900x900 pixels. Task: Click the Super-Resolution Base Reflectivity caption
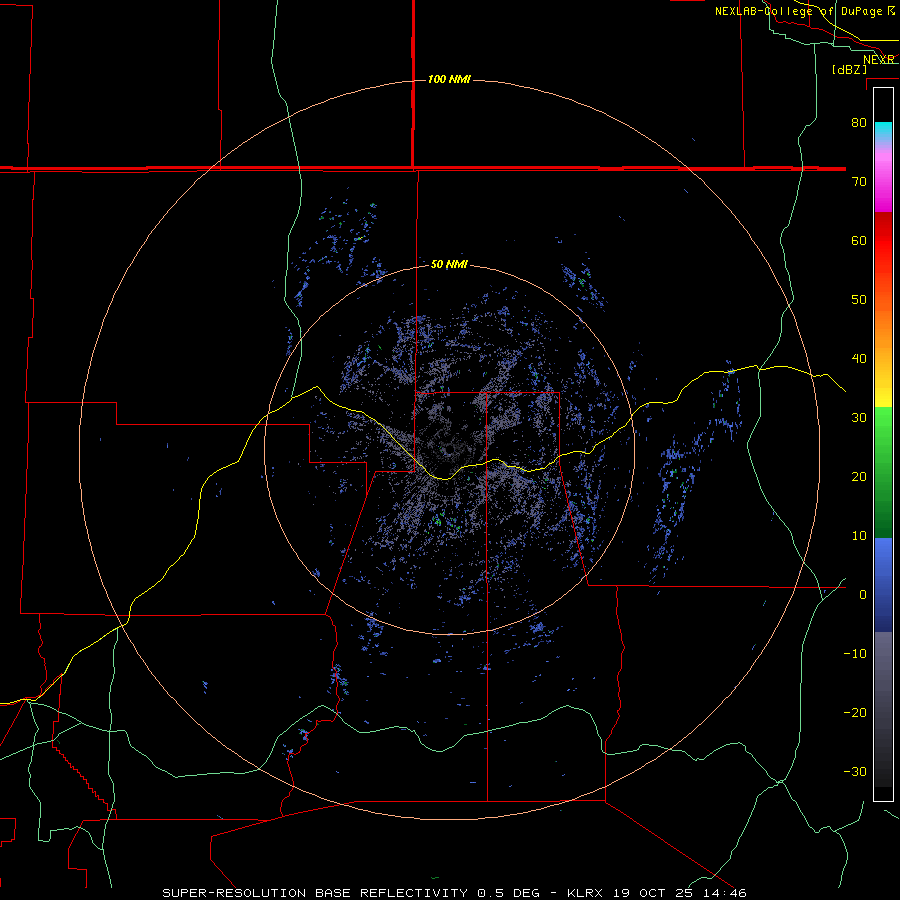tap(454, 893)
